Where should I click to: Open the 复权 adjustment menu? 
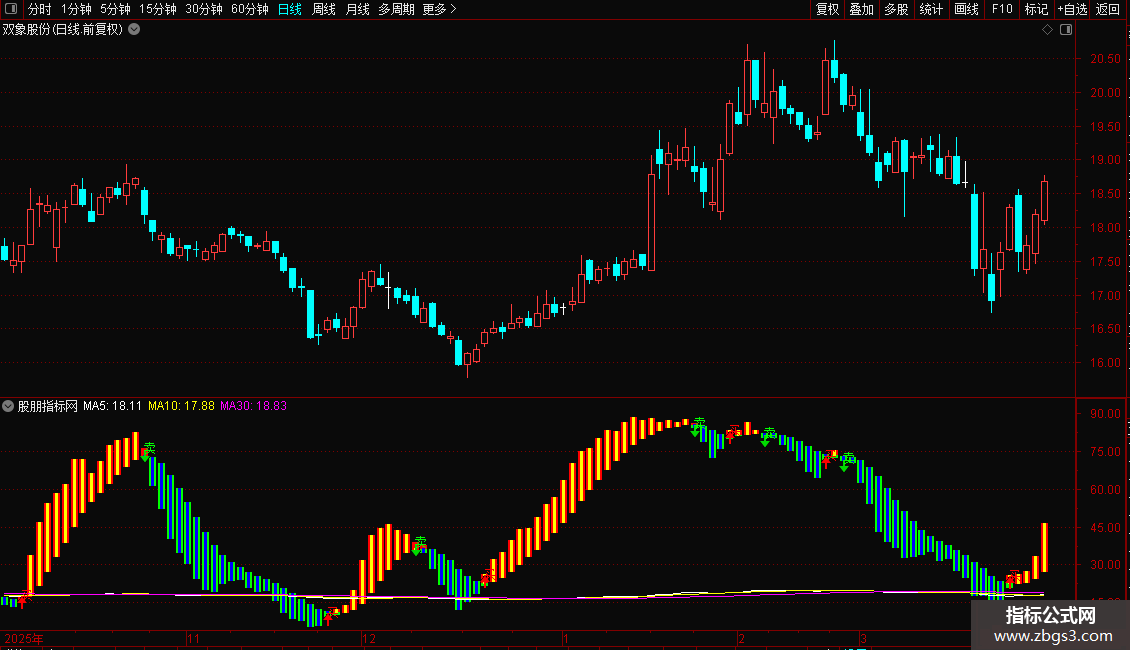click(x=827, y=9)
